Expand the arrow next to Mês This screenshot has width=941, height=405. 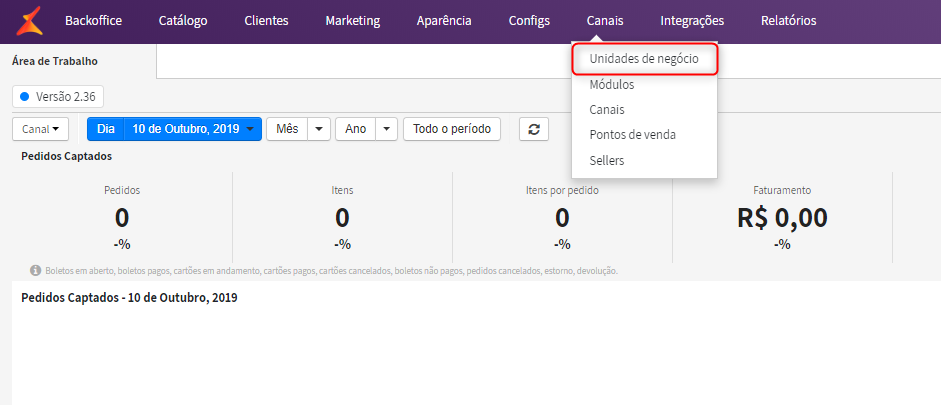pos(319,129)
